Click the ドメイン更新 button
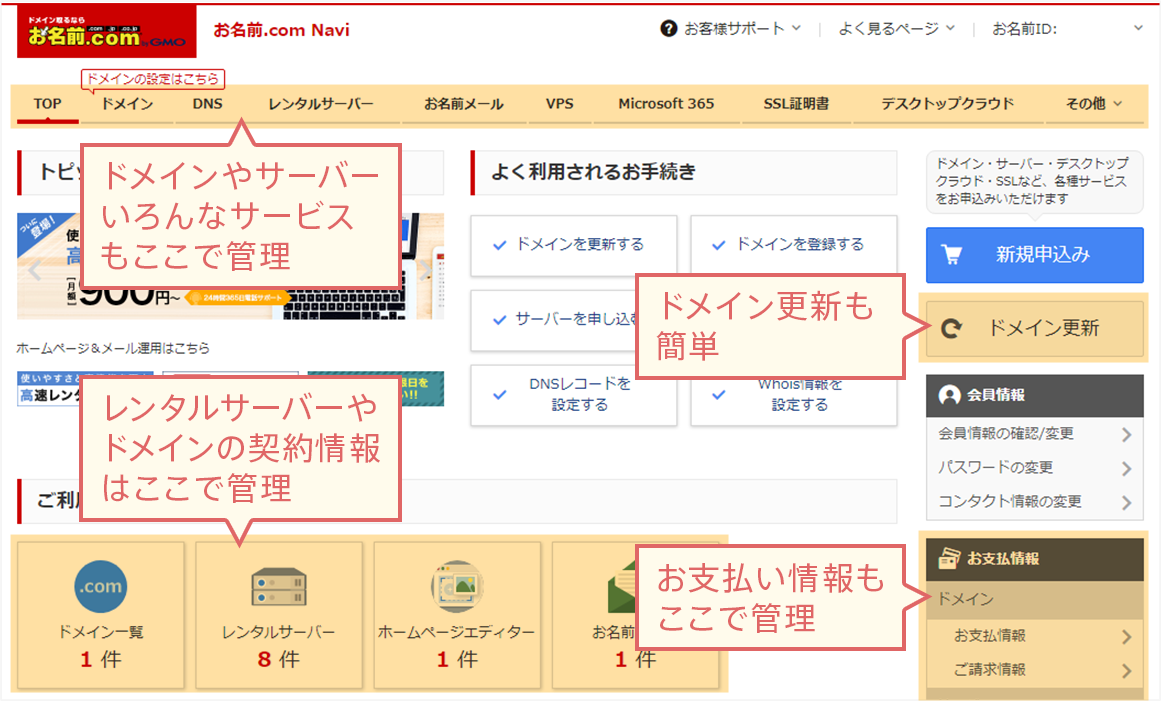The image size is (1161, 701). coord(1034,328)
